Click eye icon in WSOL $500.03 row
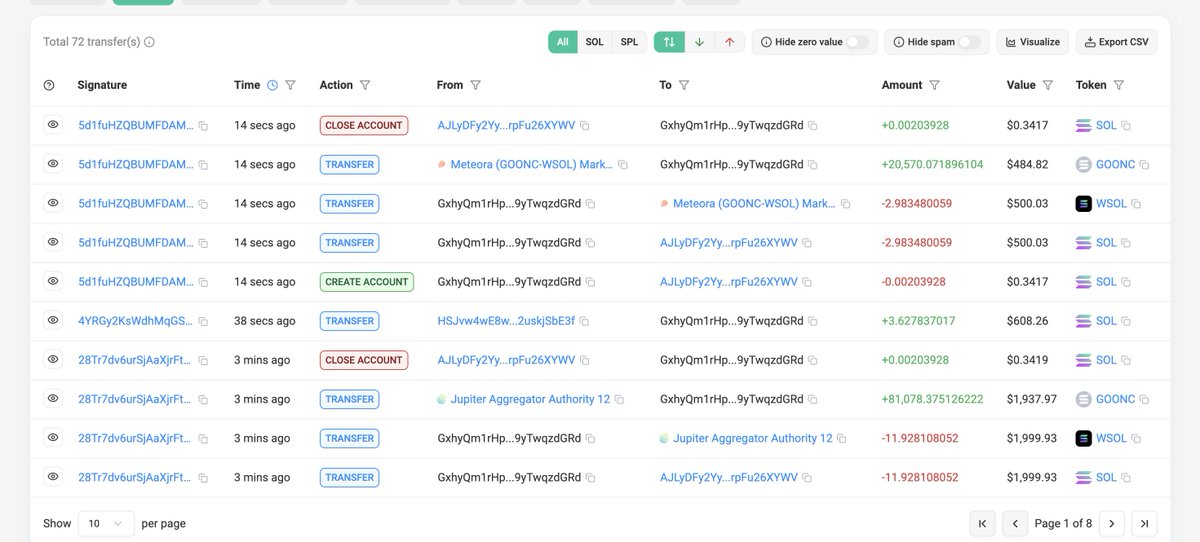This screenshot has width=1200, height=542. point(53,203)
